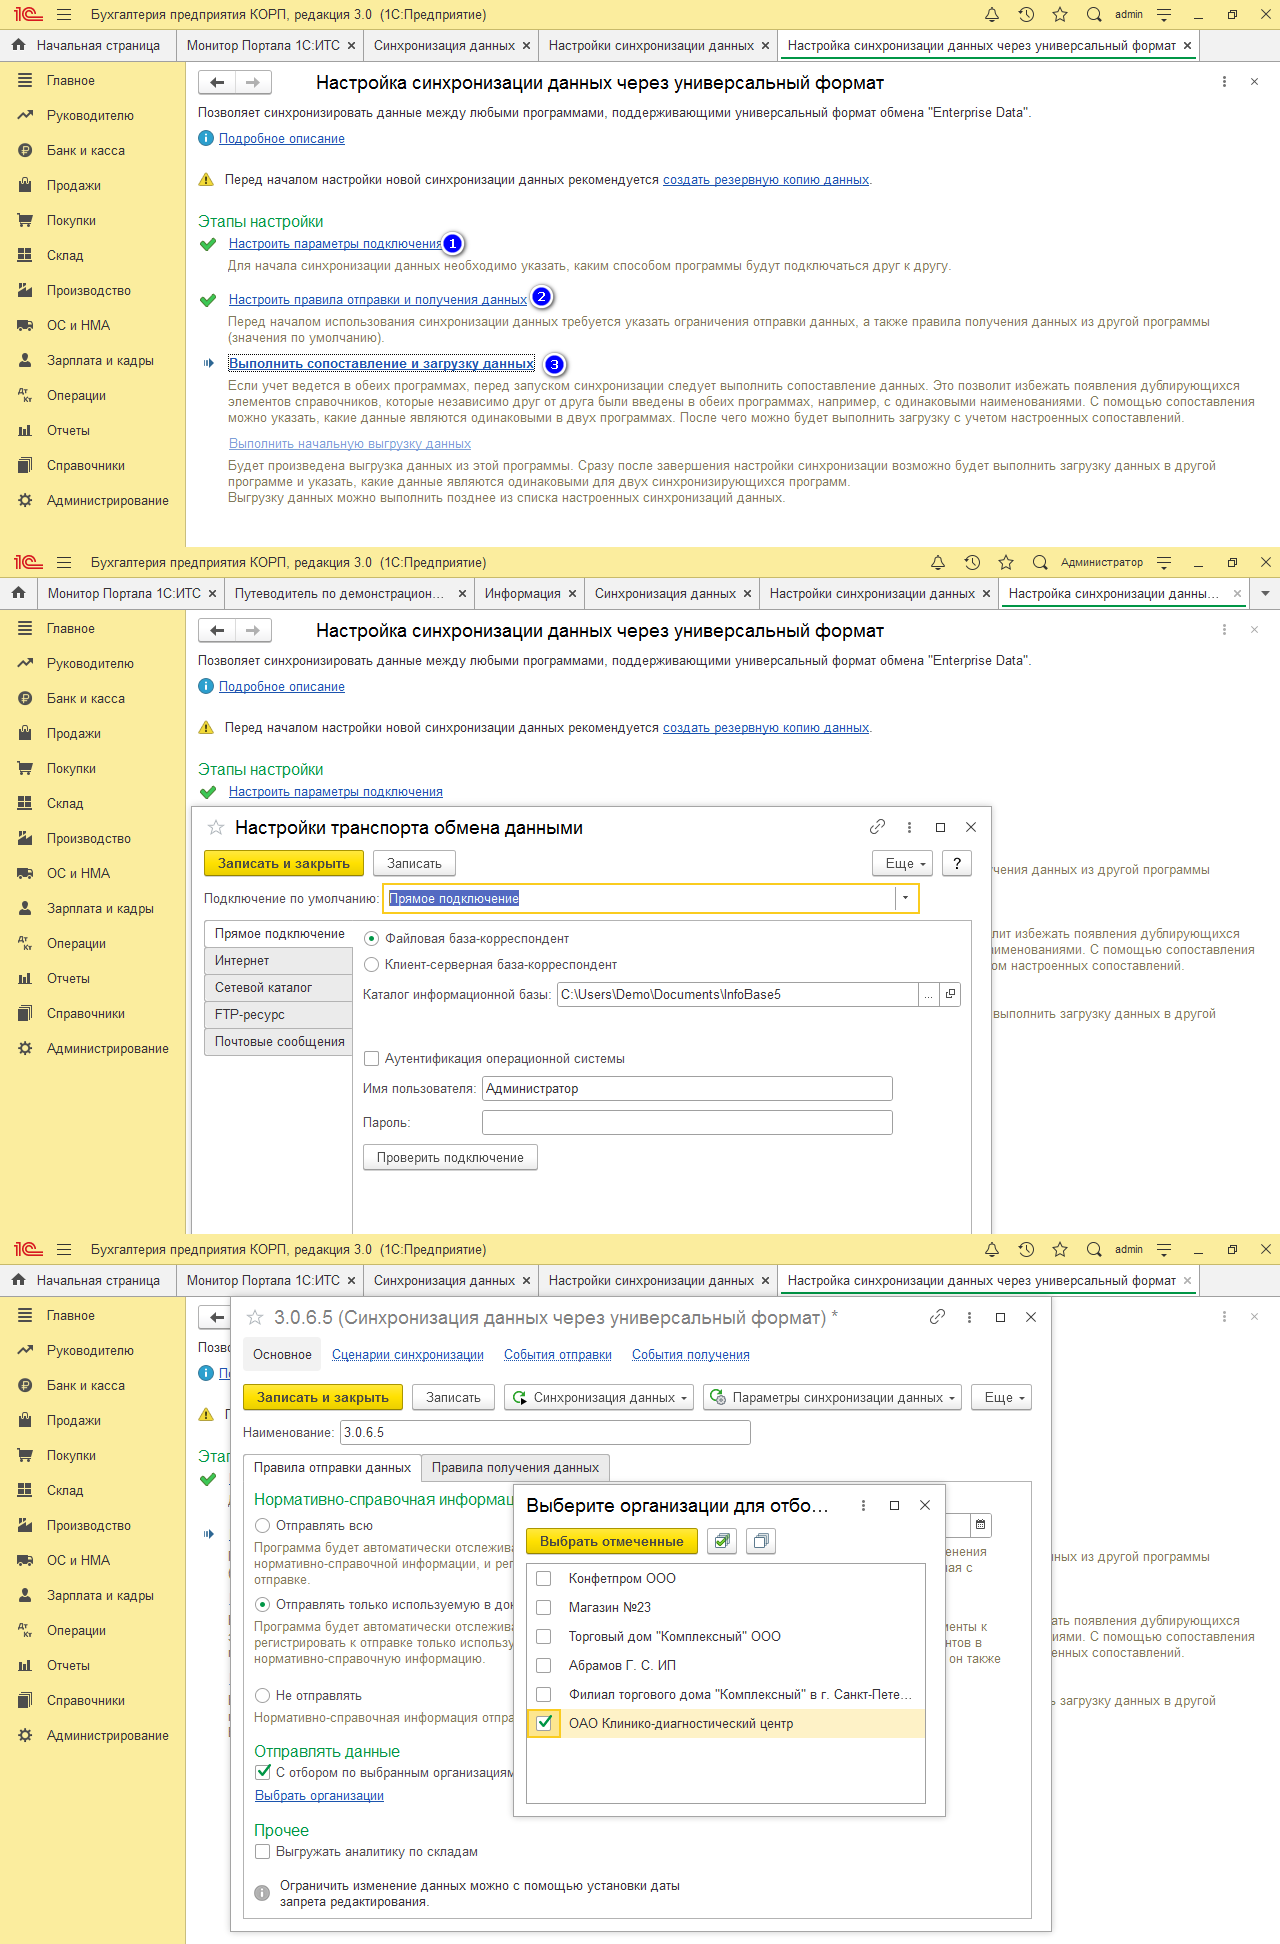Click the forward arrow in middle window
Image resolution: width=1280 pixels, height=1944 pixels.
(254, 631)
